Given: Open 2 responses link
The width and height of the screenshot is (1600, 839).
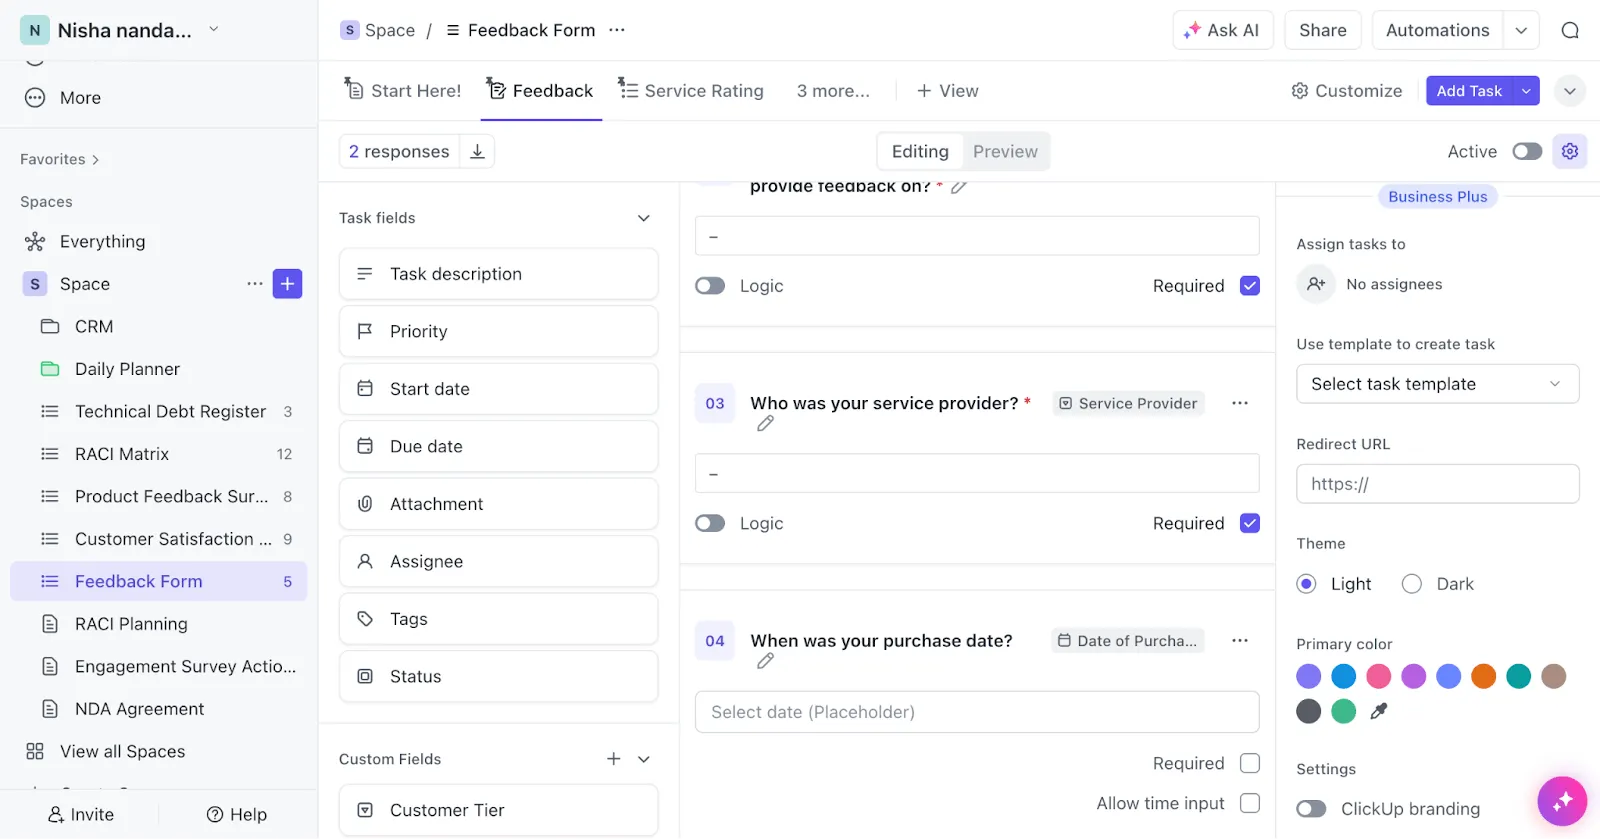Looking at the screenshot, I should (x=399, y=151).
